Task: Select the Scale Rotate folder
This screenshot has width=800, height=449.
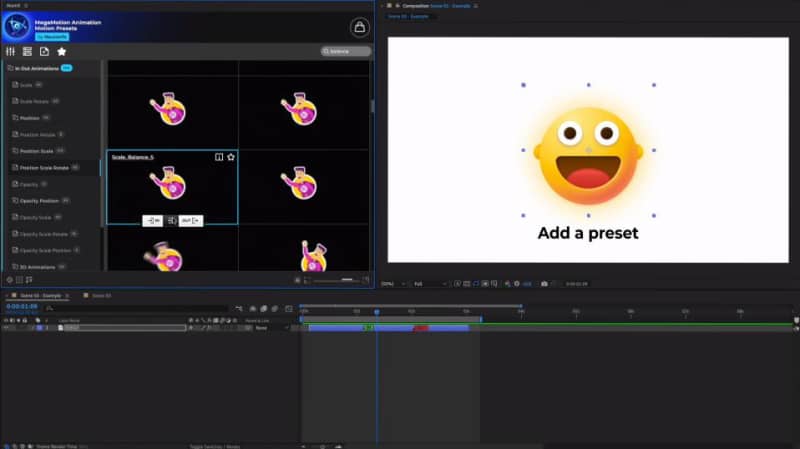Action: coord(34,102)
